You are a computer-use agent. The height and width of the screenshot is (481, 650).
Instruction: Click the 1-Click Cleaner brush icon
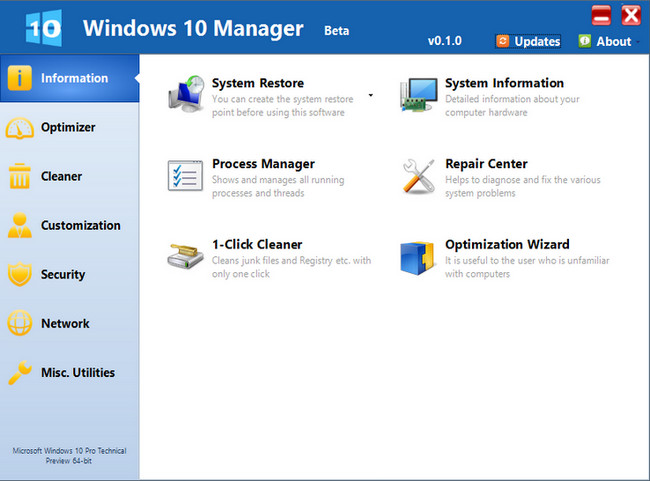click(185, 256)
